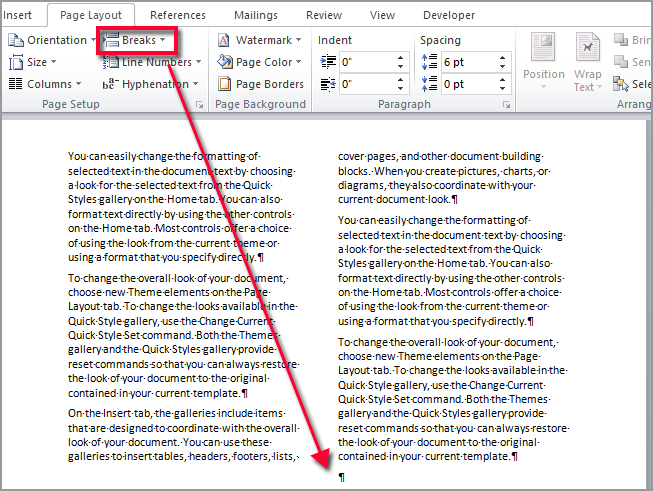This screenshot has height=491, width=653.
Task: Open the Size dropdown arrow
Action: coord(53,62)
